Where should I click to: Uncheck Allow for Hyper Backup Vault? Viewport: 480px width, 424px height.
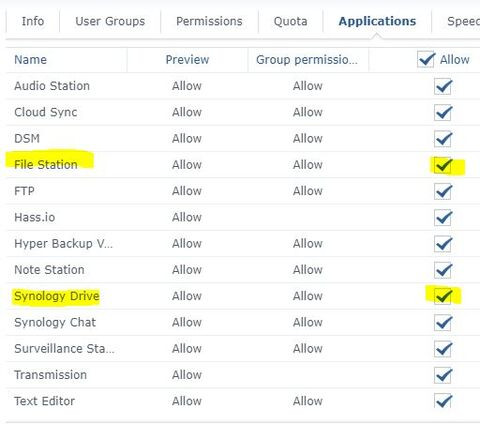tap(443, 244)
